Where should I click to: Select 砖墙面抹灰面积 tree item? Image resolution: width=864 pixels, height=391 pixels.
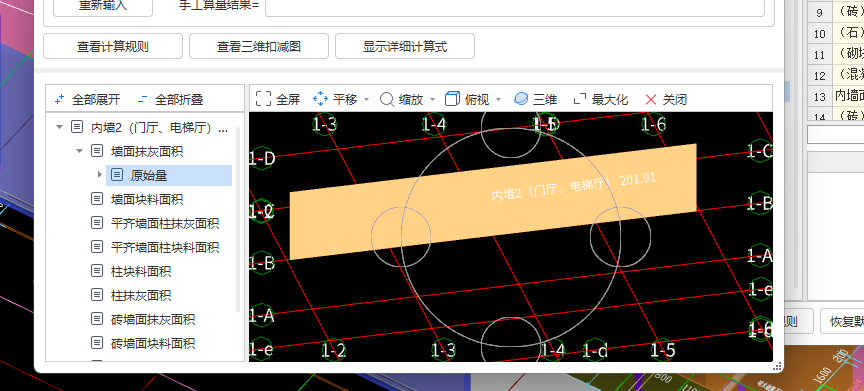[x=153, y=320]
